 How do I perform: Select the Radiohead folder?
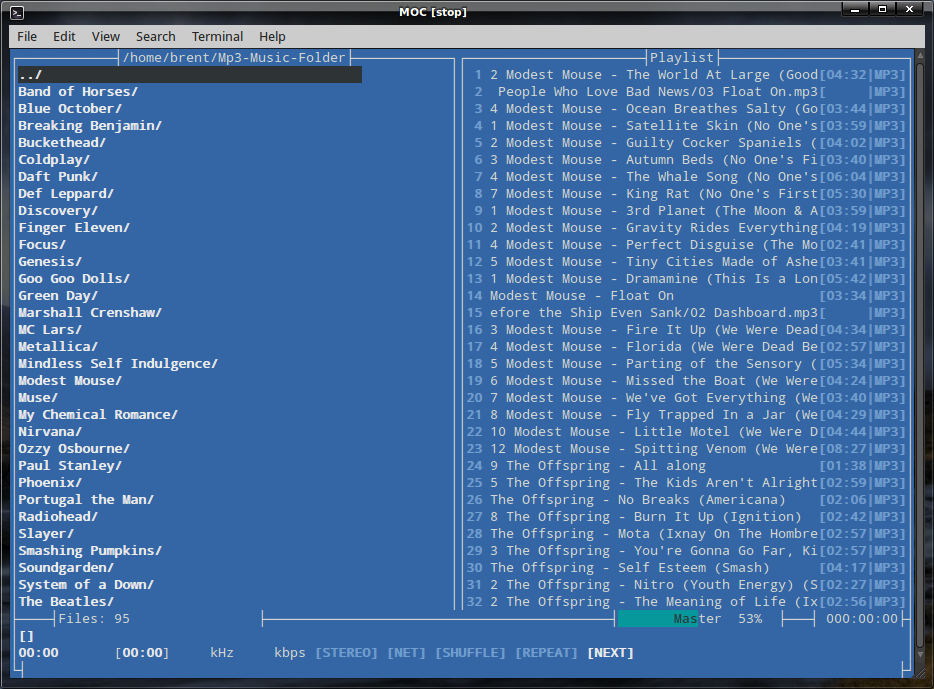coord(58,516)
